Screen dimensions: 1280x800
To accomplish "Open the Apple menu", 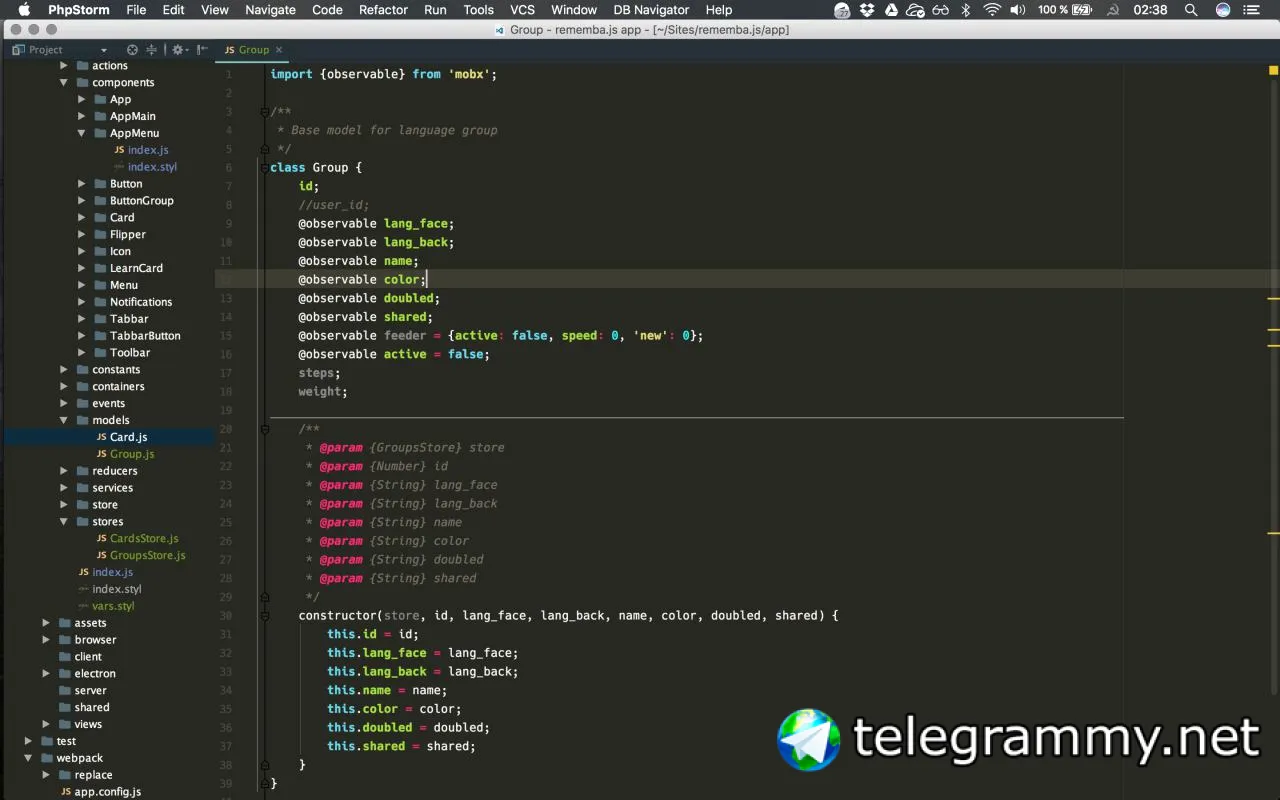I will (24, 10).
